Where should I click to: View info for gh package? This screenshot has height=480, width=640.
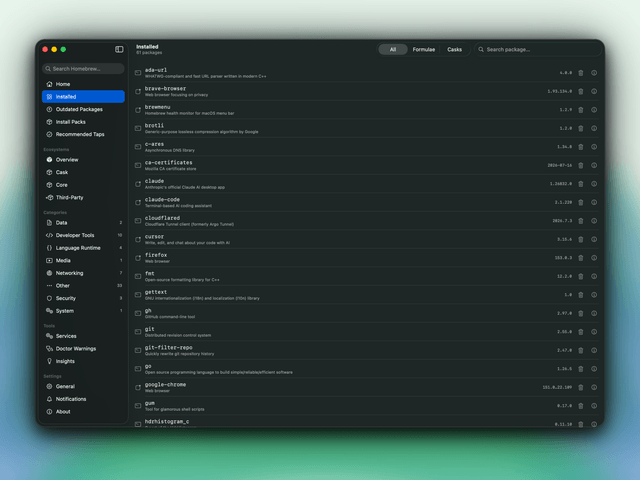tap(594, 313)
